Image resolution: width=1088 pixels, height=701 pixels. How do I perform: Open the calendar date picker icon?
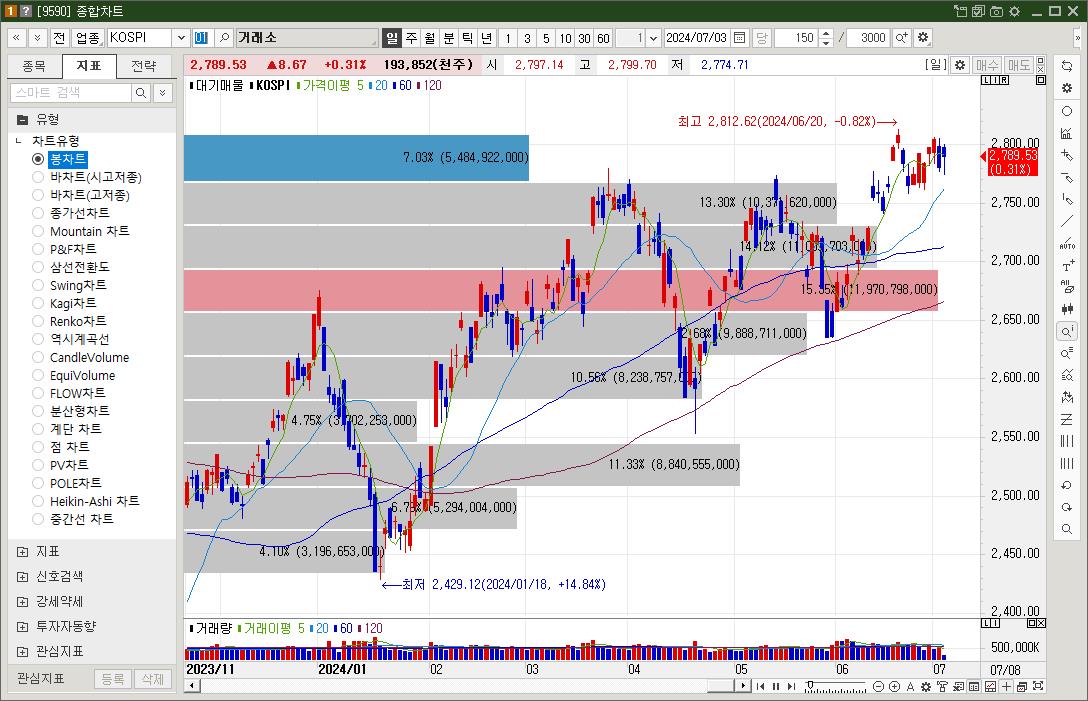click(x=740, y=37)
